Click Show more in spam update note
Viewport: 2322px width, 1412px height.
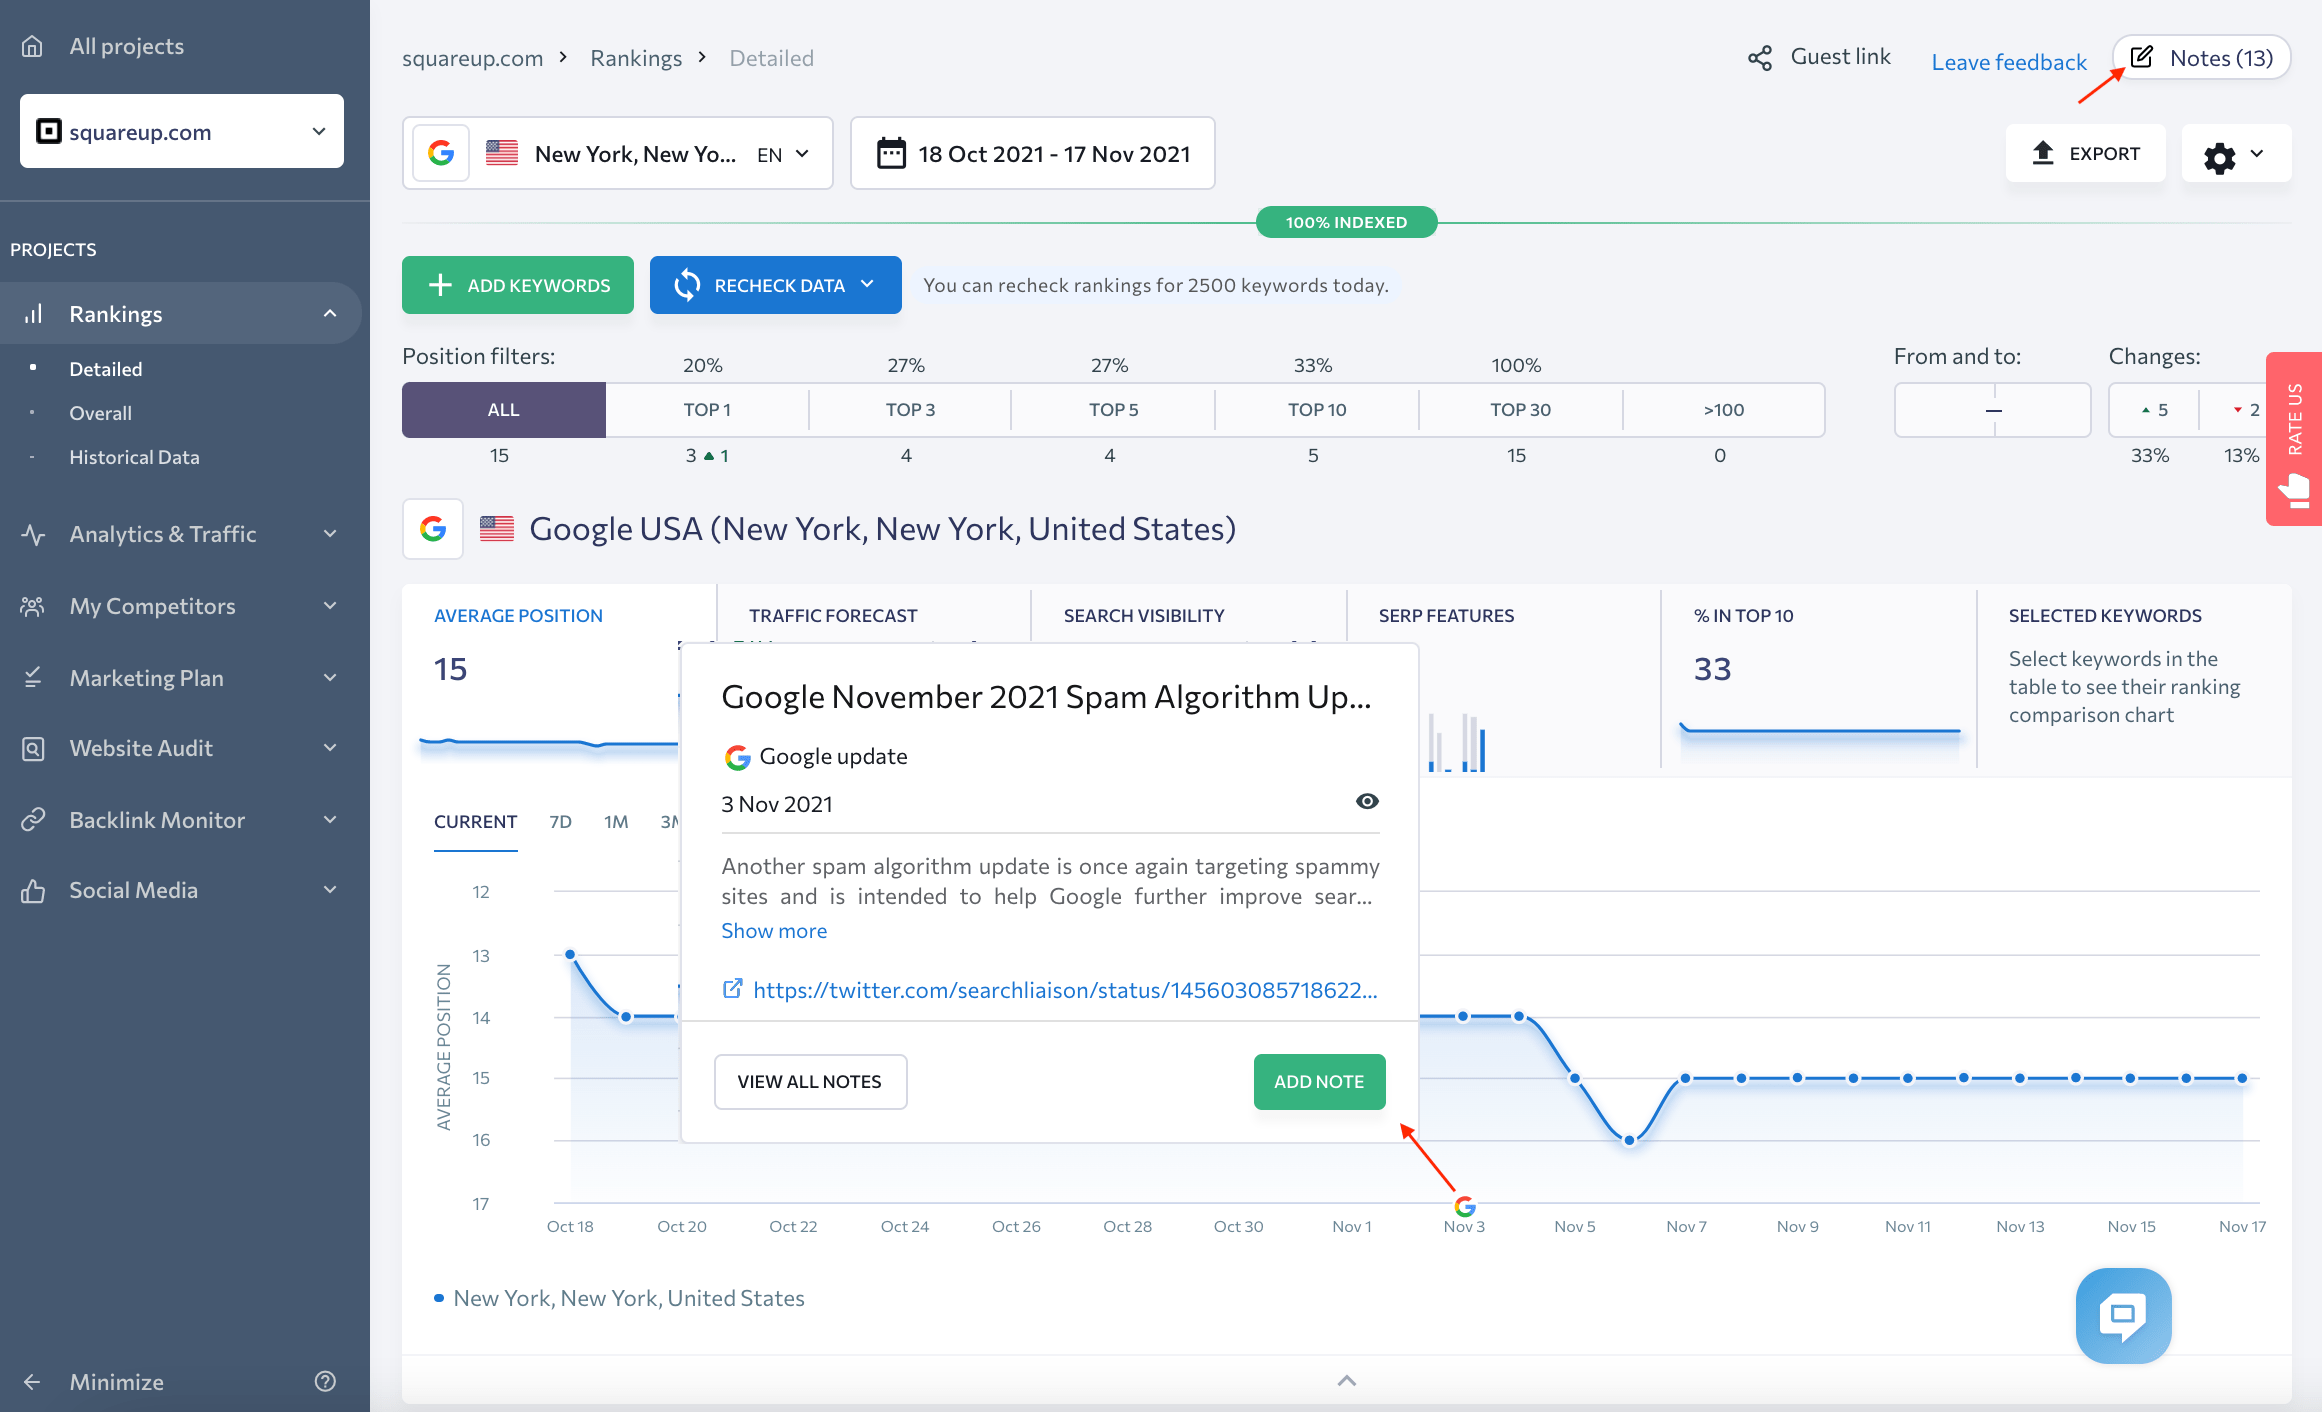[773, 929]
